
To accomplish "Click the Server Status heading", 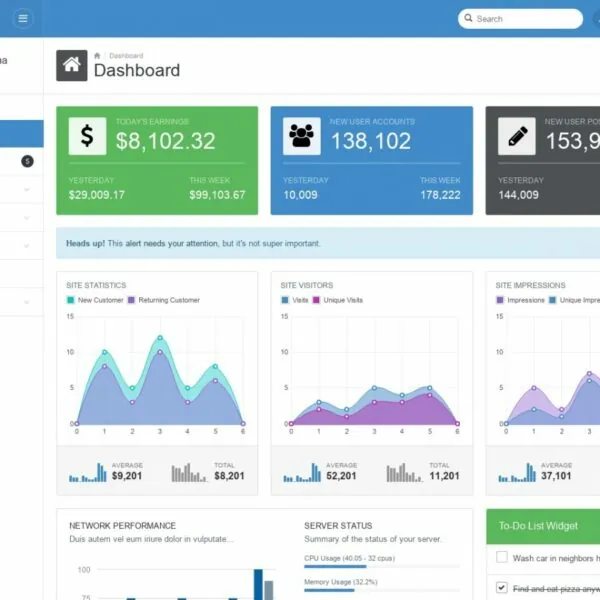I will pyautogui.click(x=338, y=526).
